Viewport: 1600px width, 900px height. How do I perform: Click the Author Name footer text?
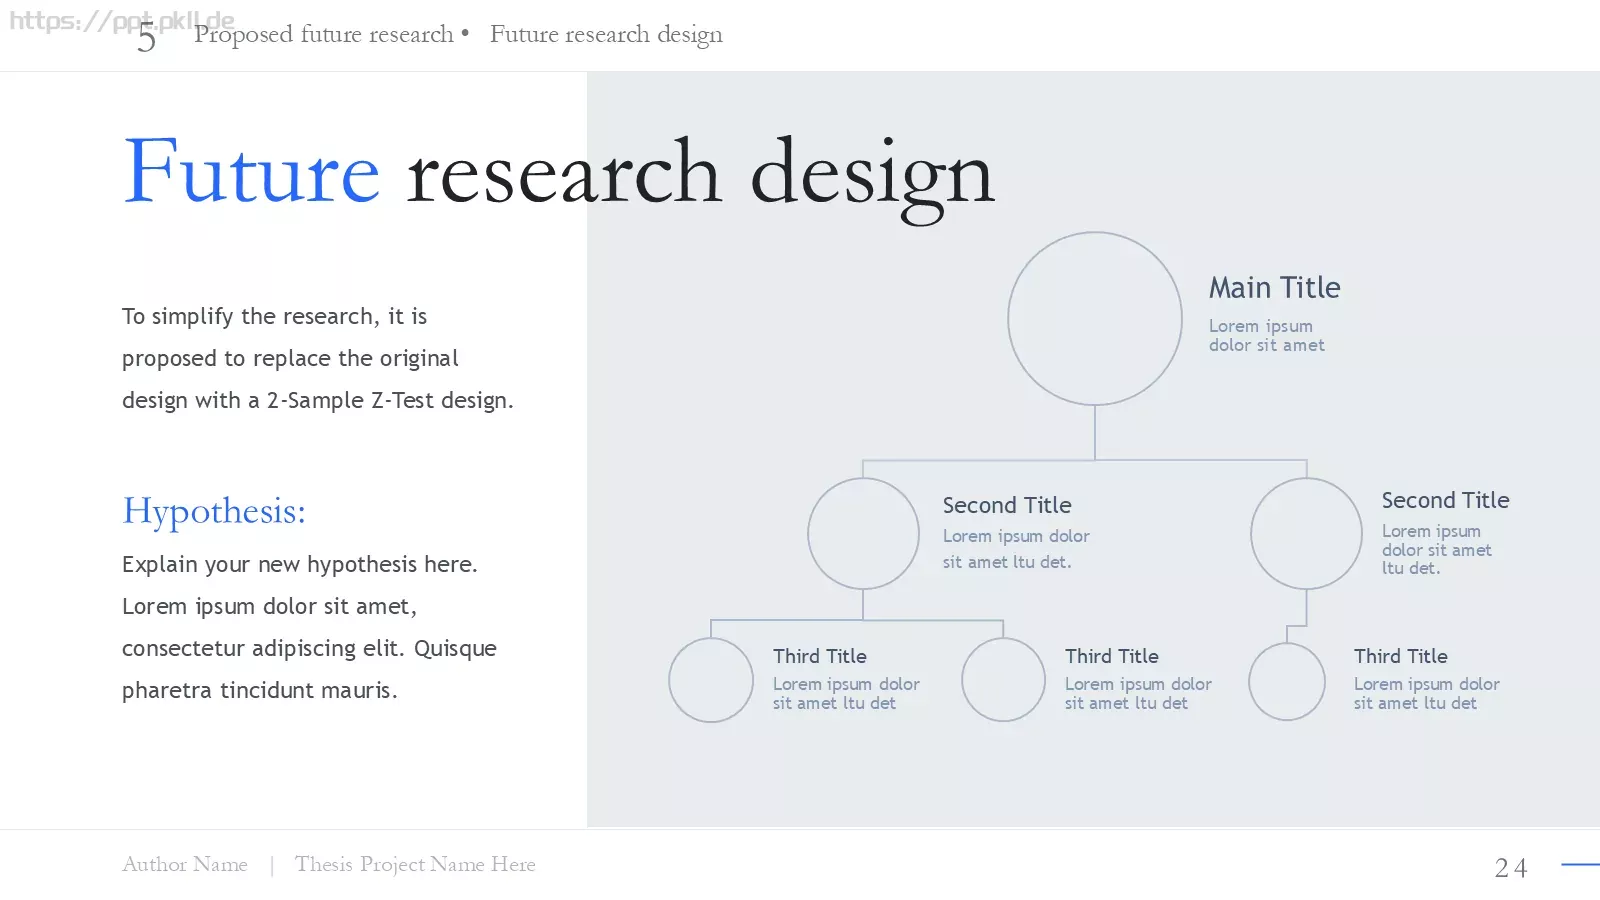coord(185,864)
